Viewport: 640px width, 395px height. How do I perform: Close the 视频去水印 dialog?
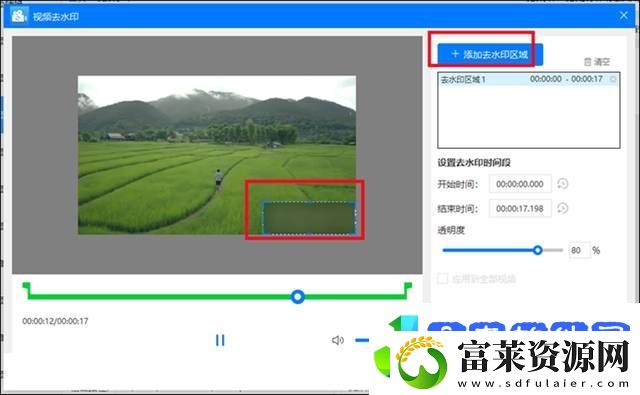[623, 16]
